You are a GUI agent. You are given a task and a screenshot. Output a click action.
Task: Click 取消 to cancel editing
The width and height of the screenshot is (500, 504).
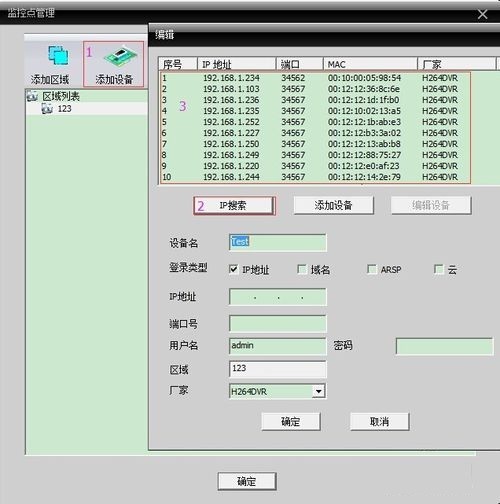379,422
